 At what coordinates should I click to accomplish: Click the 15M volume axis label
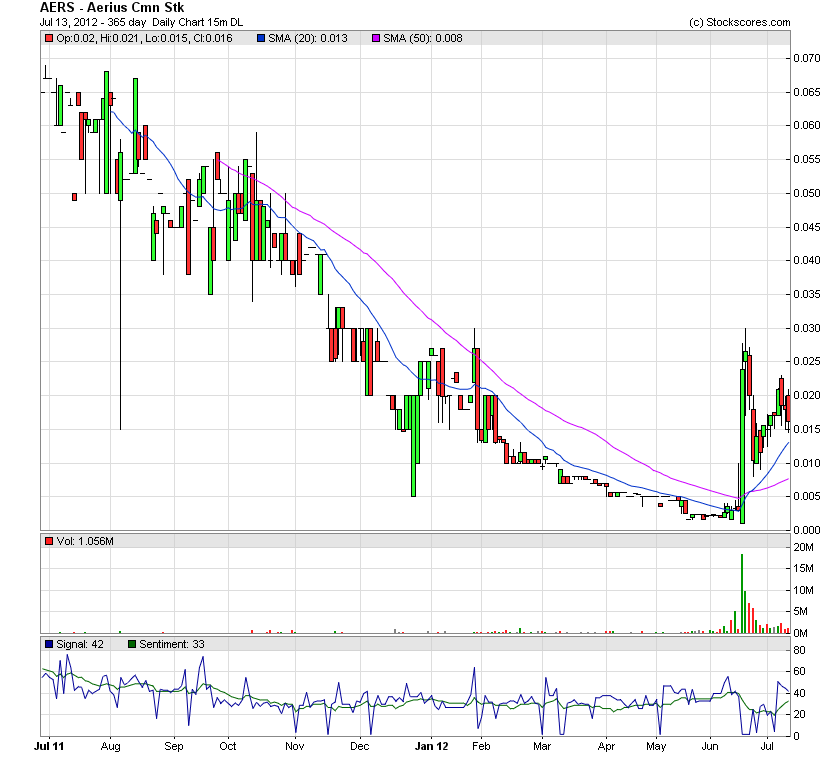pos(804,569)
